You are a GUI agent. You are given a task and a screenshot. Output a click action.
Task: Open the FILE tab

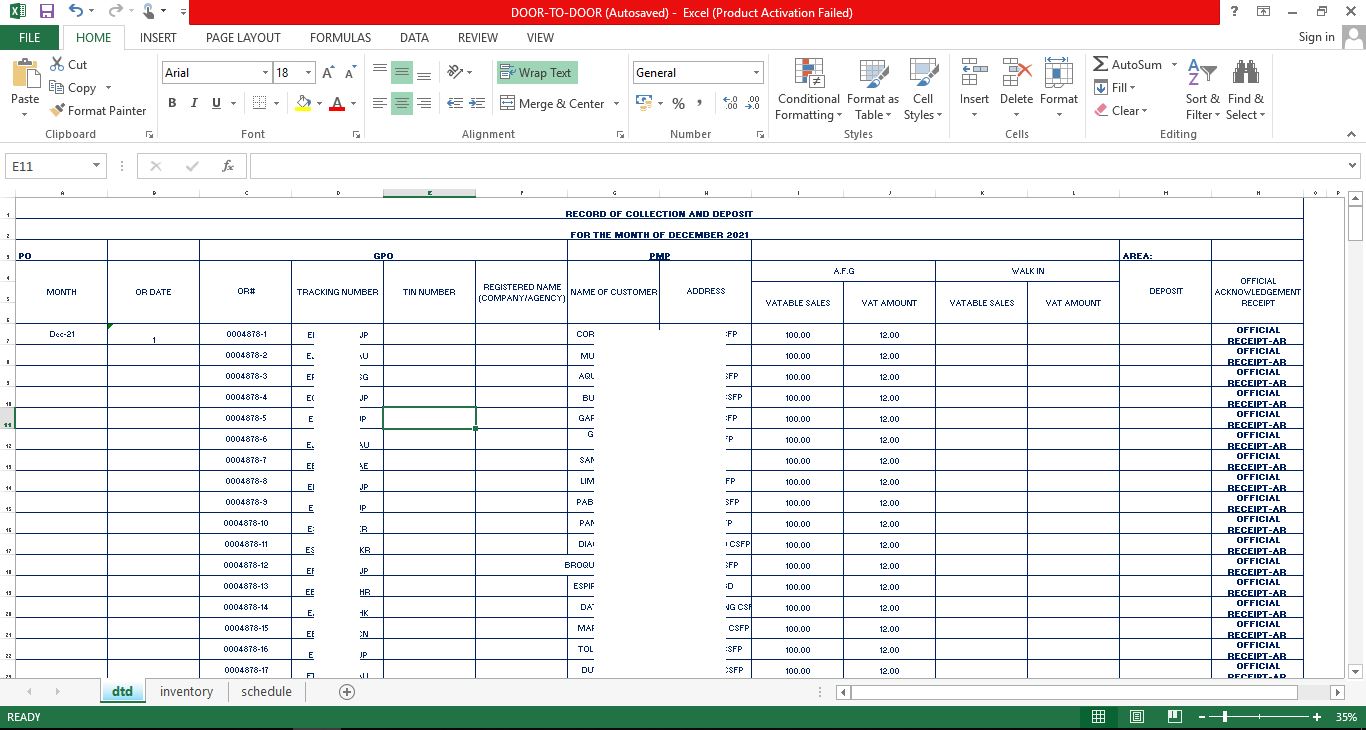pyautogui.click(x=30, y=38)
